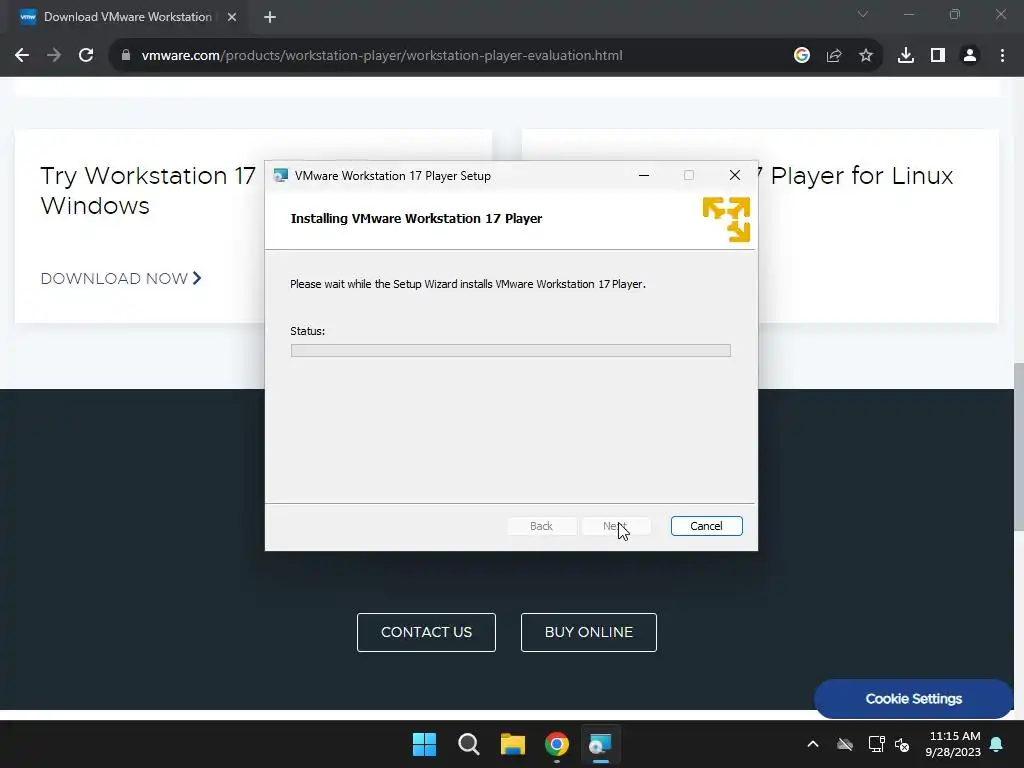
Task: Click the 'Status:' label
Action: (308, 331)
